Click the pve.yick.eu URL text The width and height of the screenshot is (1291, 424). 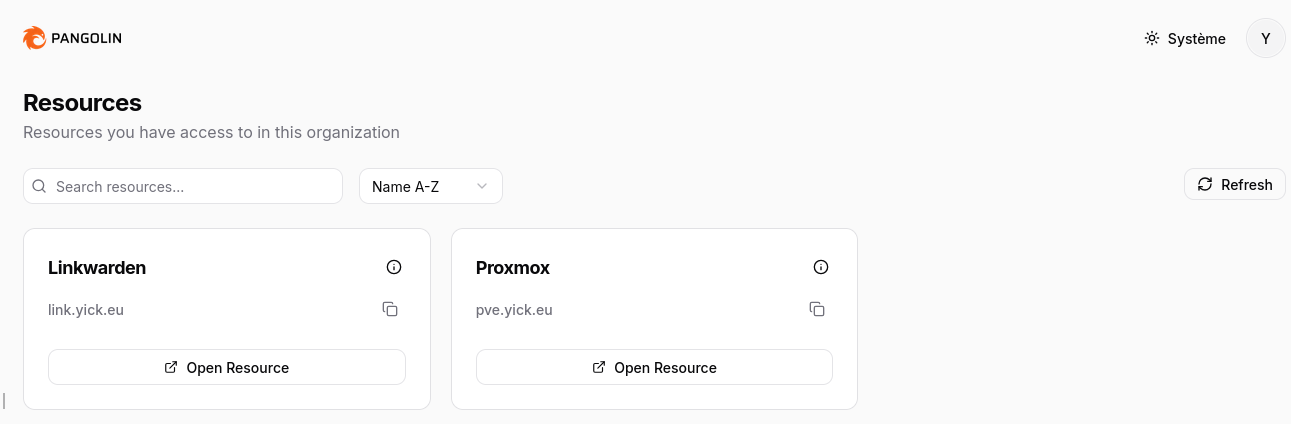514,309
